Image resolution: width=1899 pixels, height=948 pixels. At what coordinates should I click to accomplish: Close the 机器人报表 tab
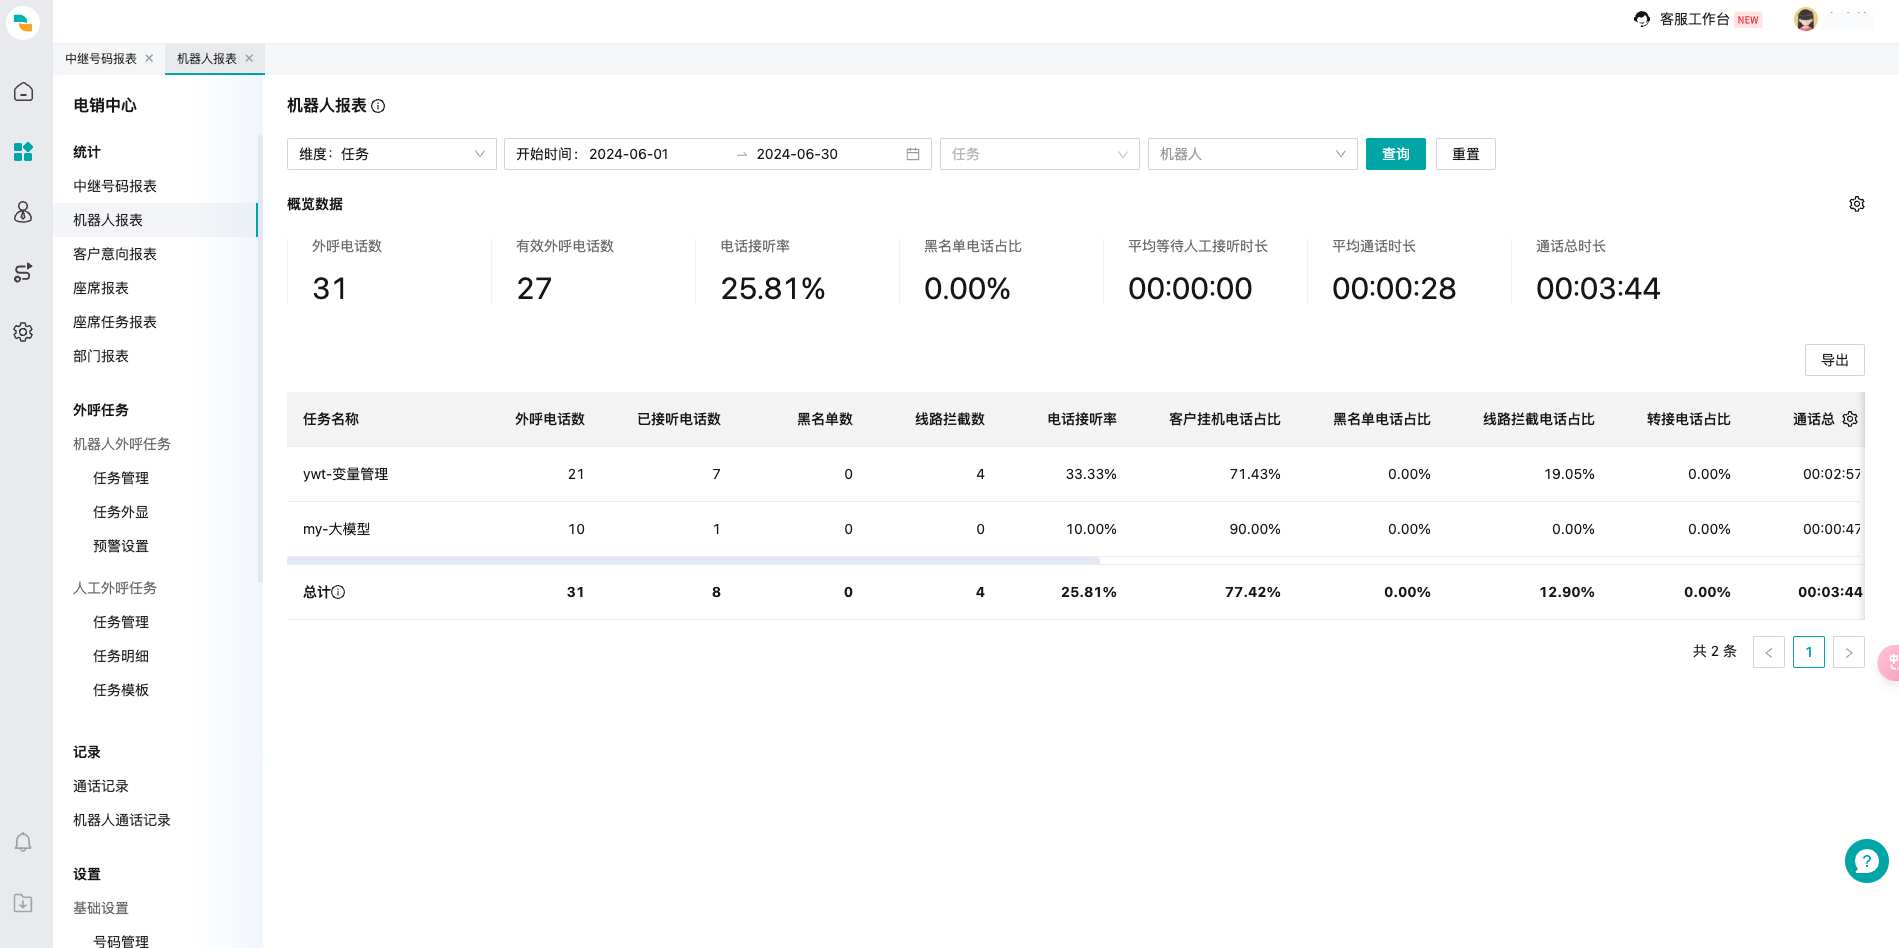pos(249,58)
